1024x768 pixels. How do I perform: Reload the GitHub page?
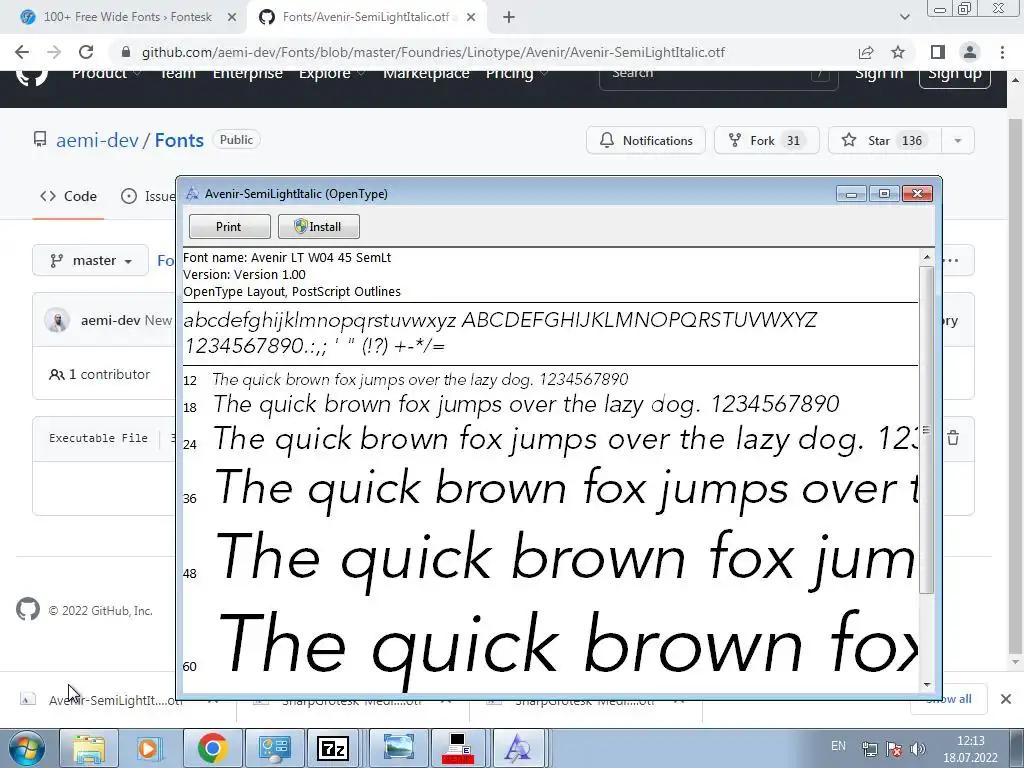click(86, 52)
